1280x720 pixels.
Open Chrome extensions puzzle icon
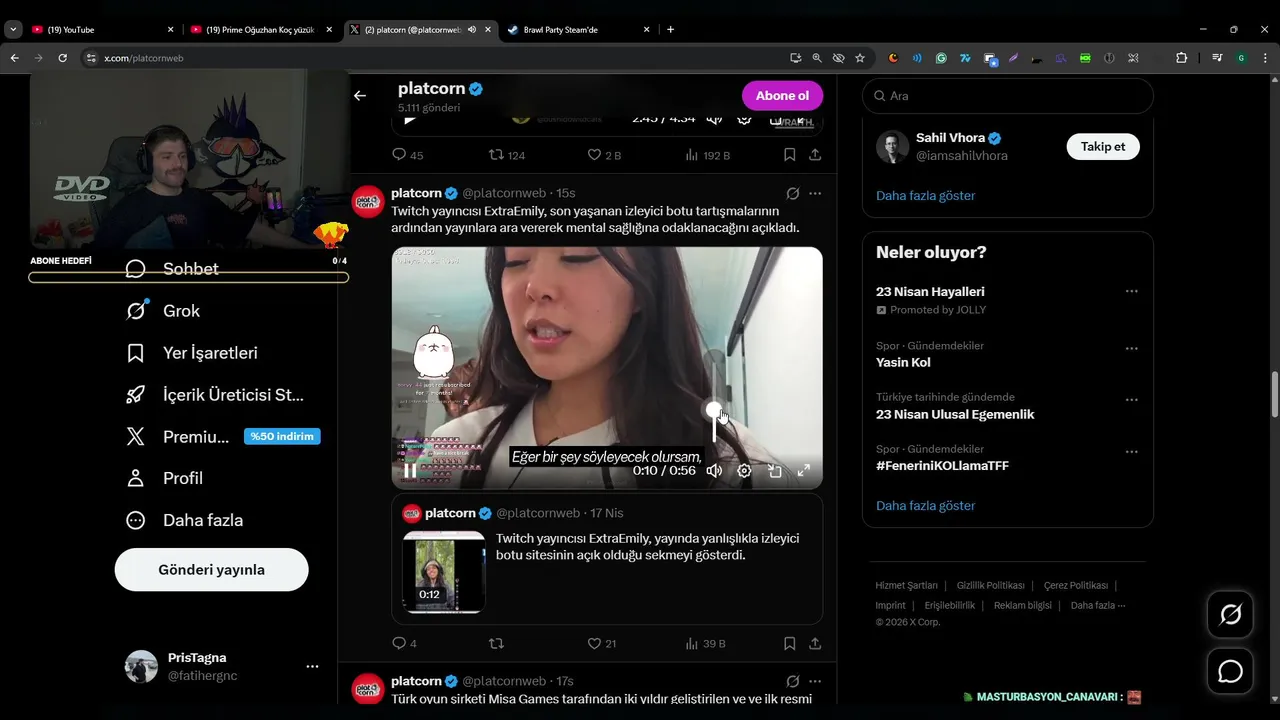[1181, 58]
